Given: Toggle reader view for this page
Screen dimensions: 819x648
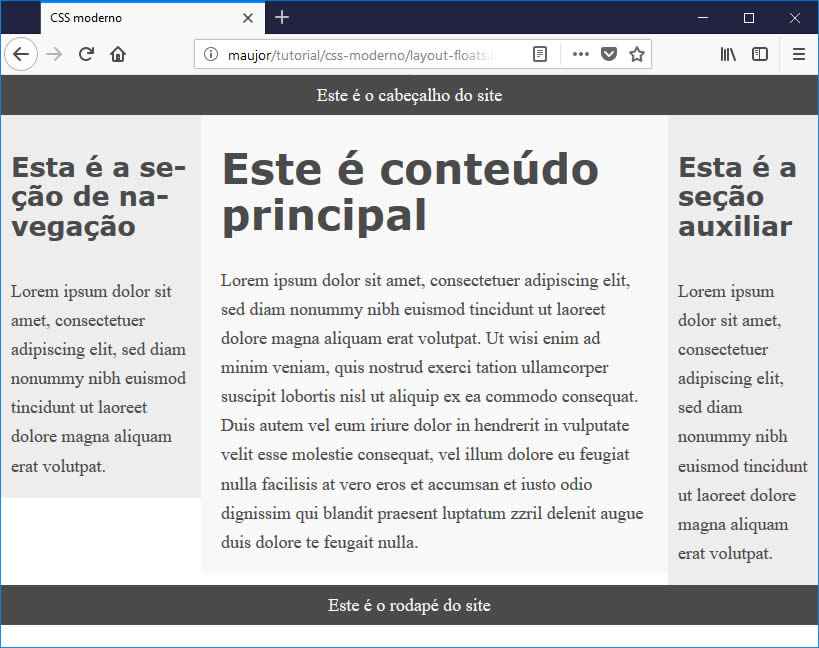Looking at the screenshot, I should pos(540,54).
